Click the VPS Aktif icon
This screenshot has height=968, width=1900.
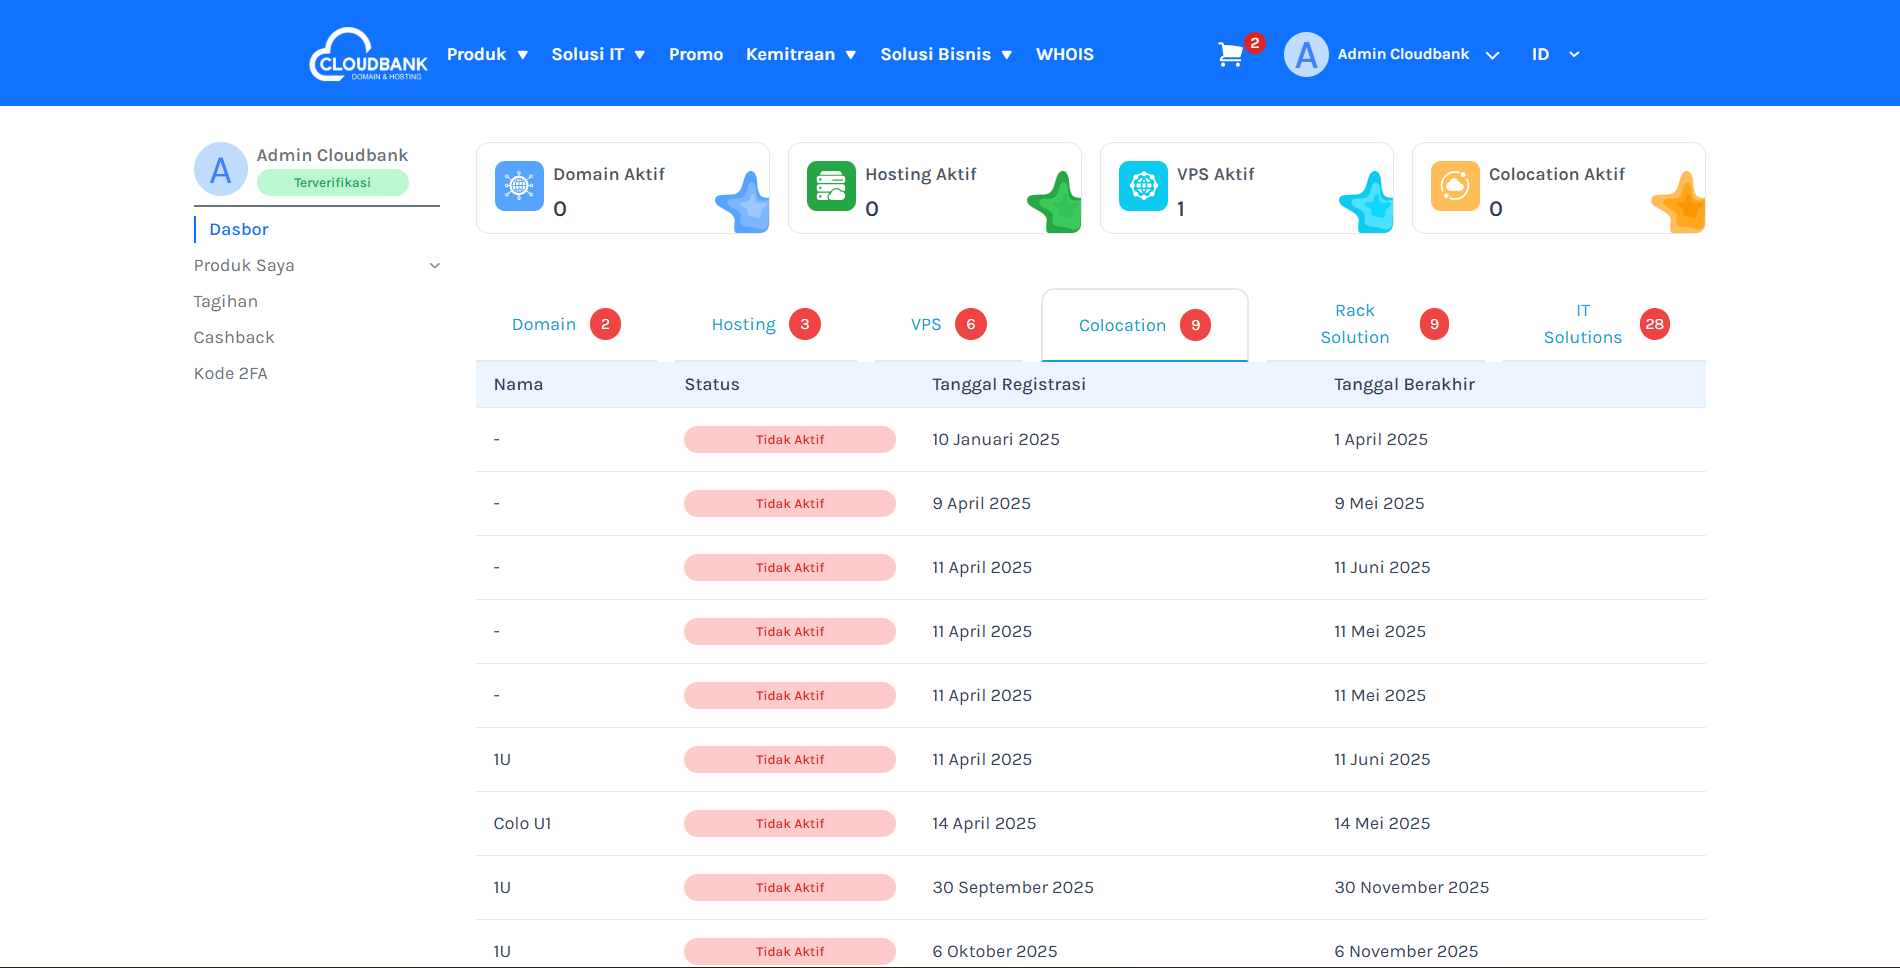click(1143, 186)
